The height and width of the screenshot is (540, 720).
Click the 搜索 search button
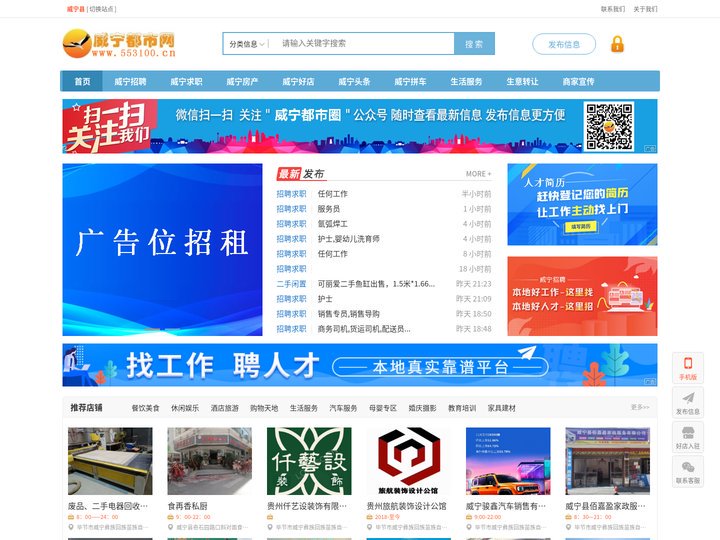click(474, 44)
